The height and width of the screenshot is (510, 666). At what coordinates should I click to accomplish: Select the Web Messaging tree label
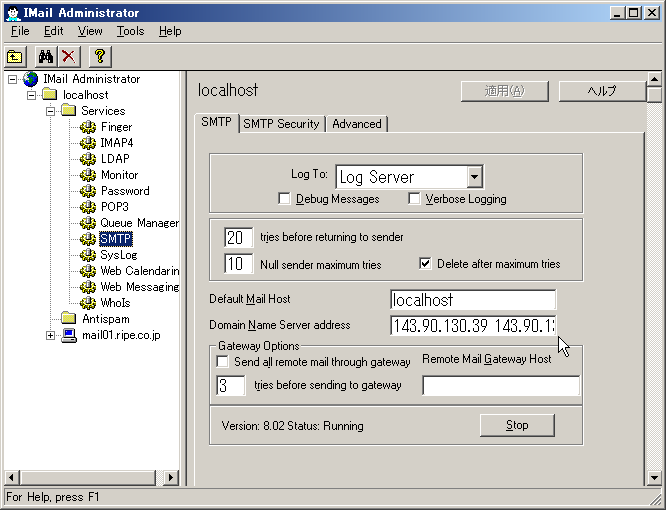coord(139,287)
